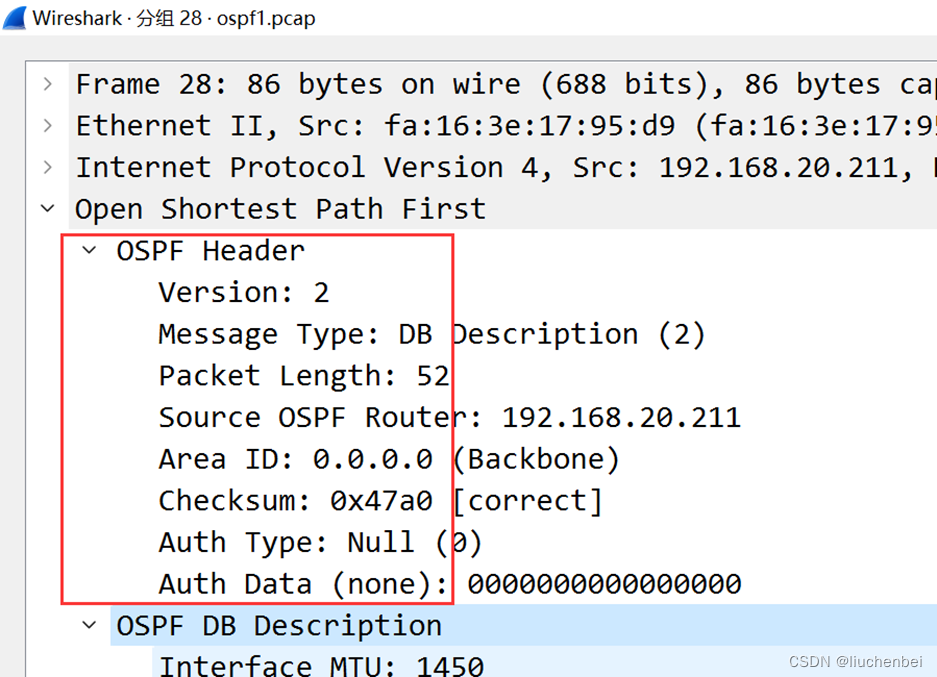Collapse Open Shortest Path First section
This screenshot has height=677, width=937.
pos(46,209)
